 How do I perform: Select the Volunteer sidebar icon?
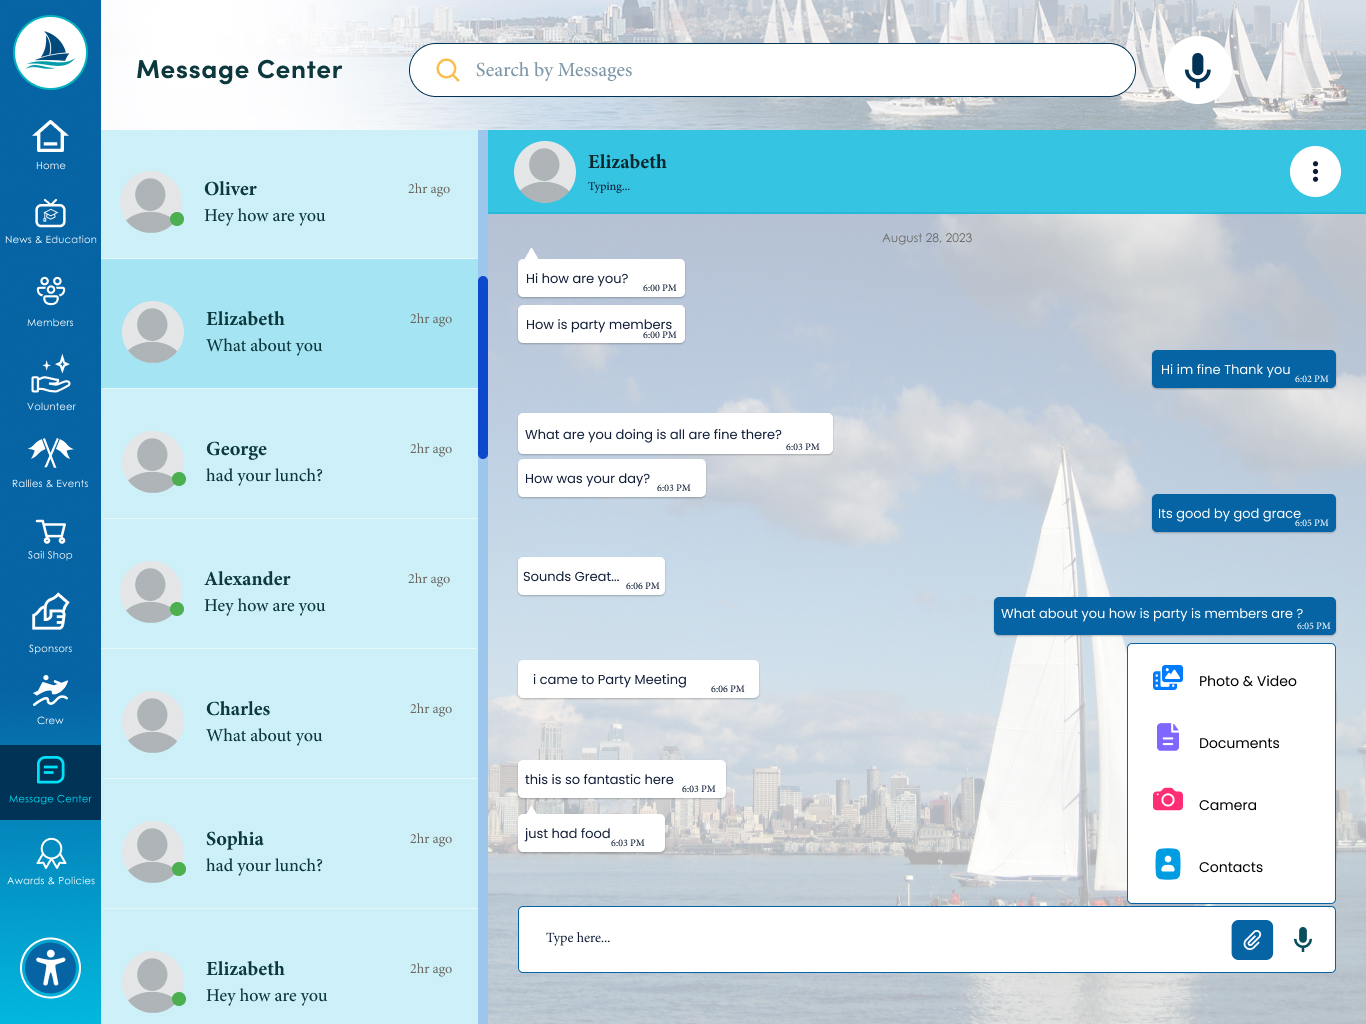click(50, 375)
